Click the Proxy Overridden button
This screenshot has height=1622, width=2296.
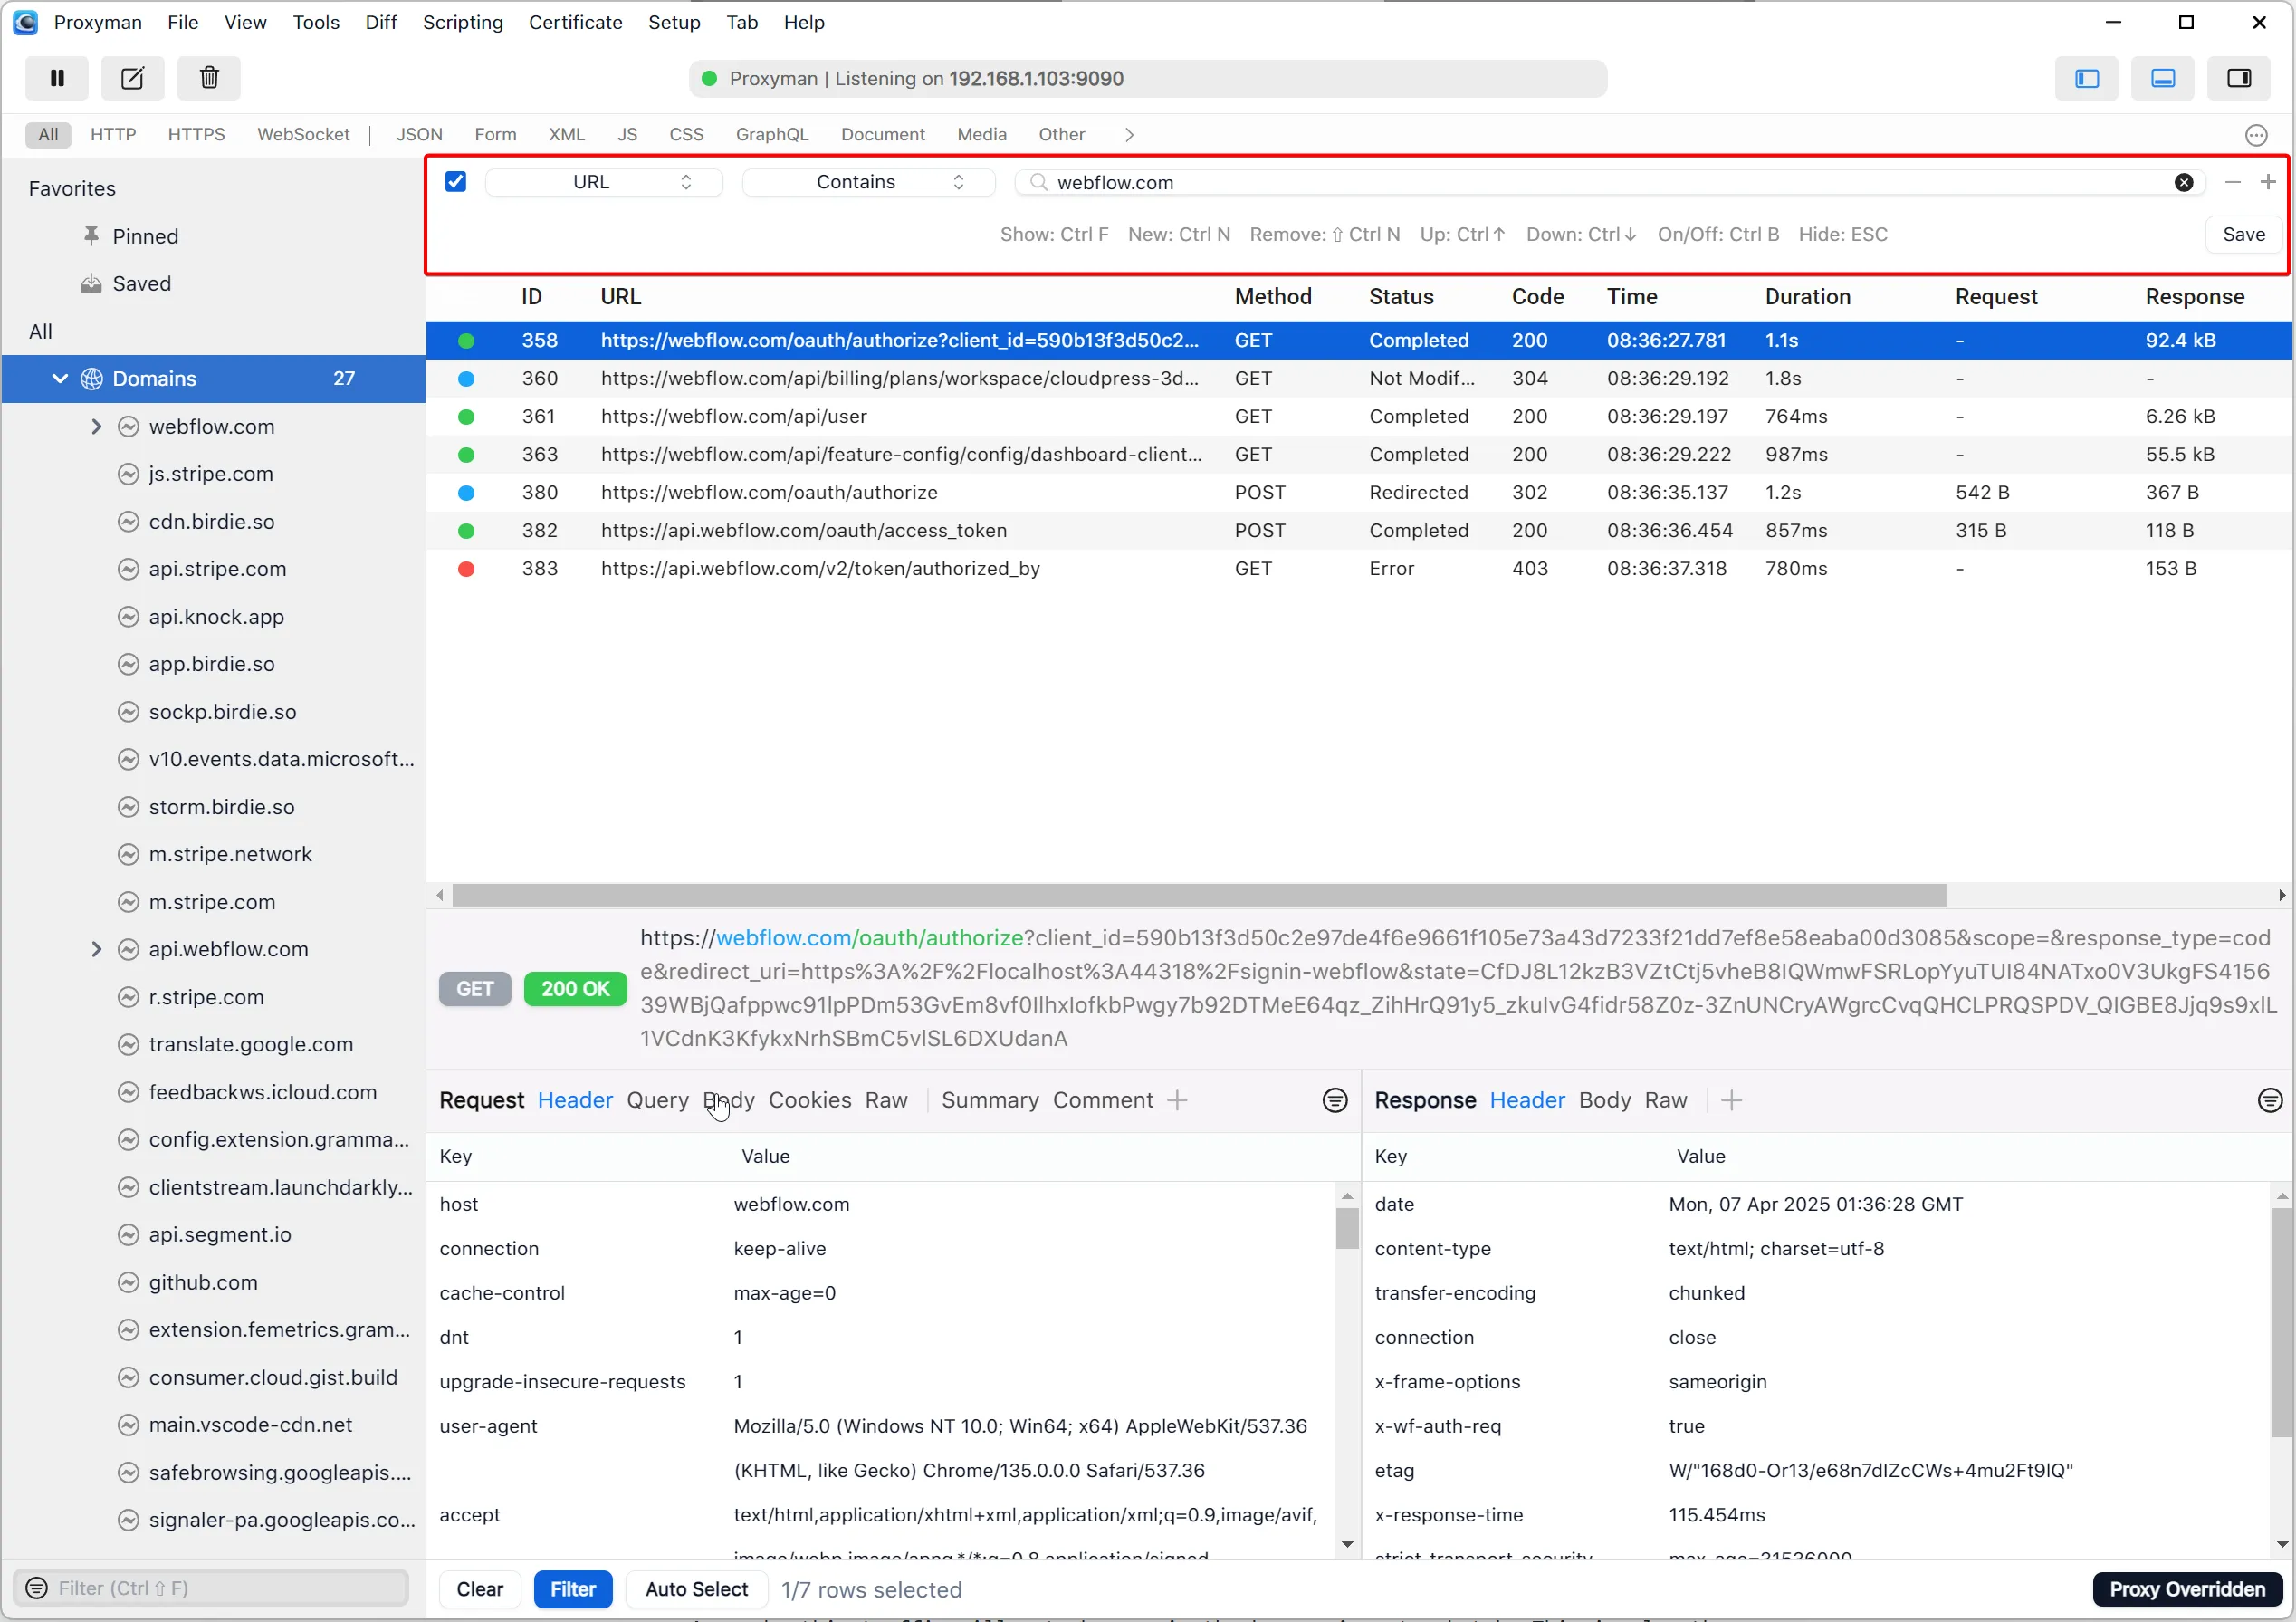[2186, 1589]
